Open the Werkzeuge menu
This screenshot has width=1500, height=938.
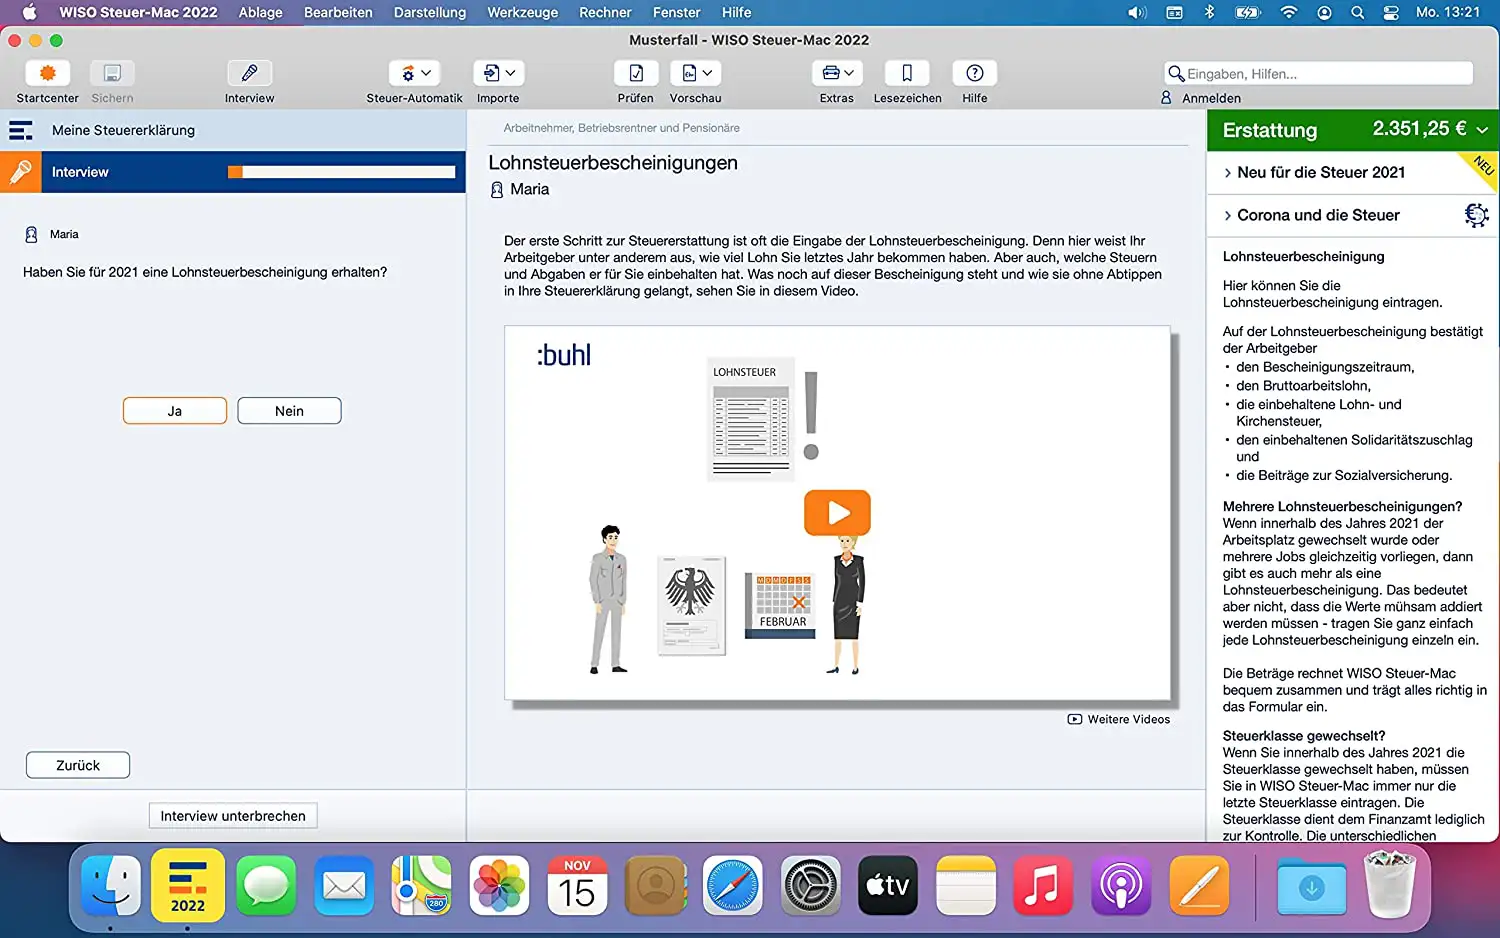pyautogui.click(x=522, y=13)
